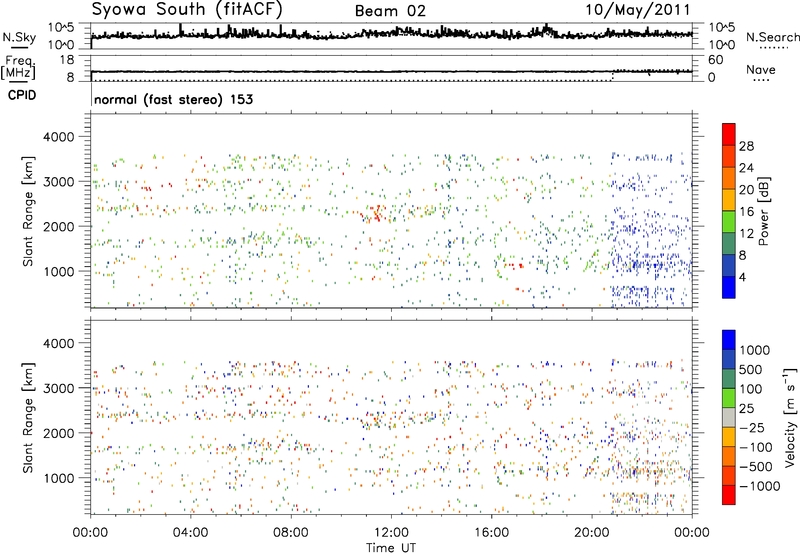Click the "20" power colorbar value
The width and height of the screenshot is (800, 554).
746,190
